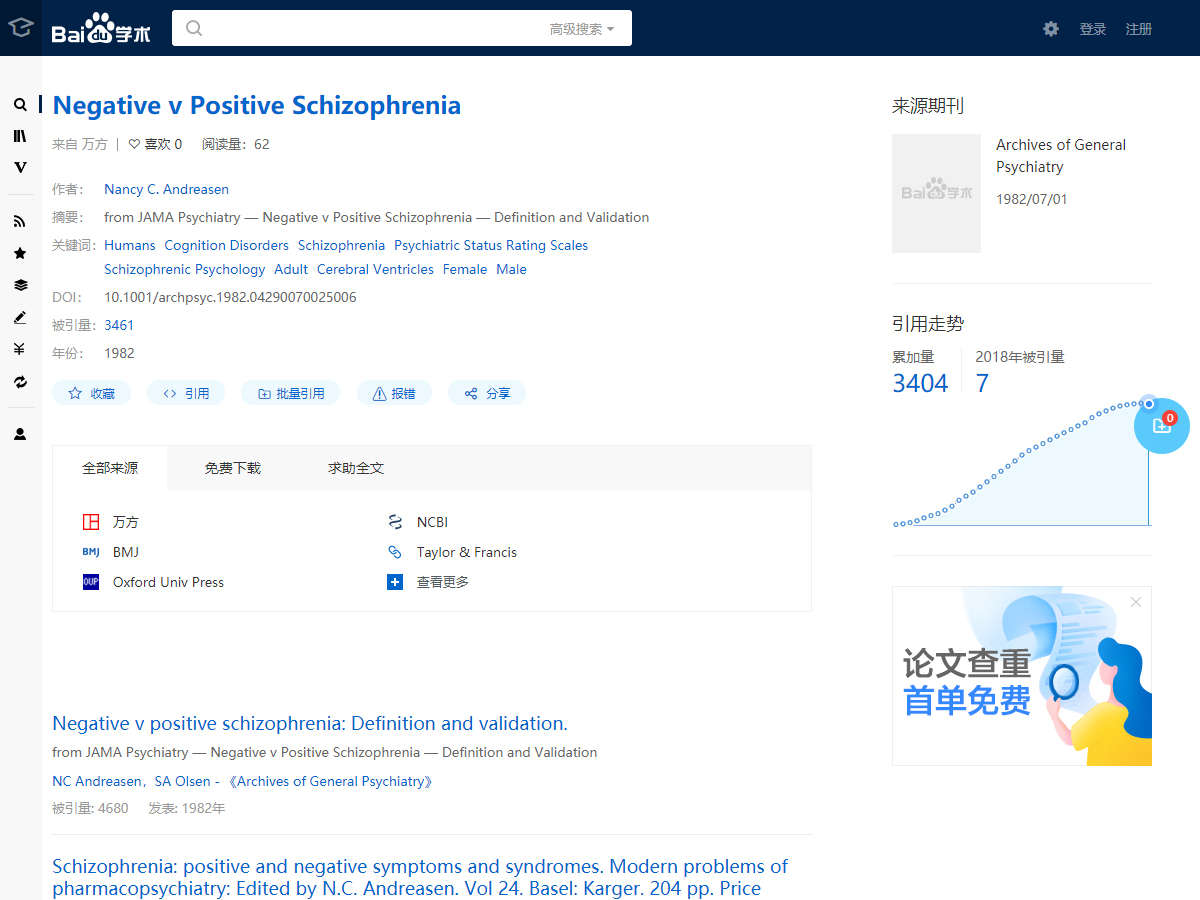The height and width of the screenshot is (900, 1200).
Task: Open the library books icon in sidebar
Action: click(20, 136)
